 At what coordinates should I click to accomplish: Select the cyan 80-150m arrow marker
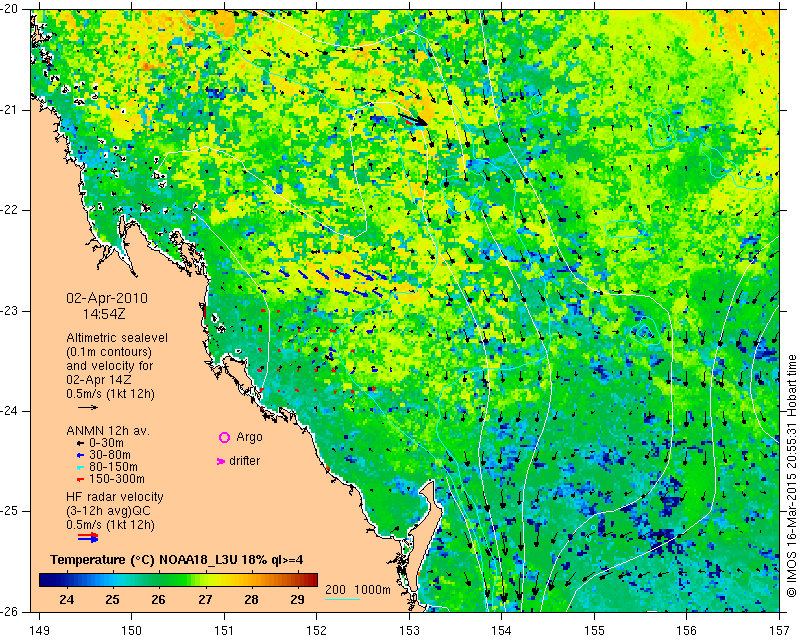(80, 467)
